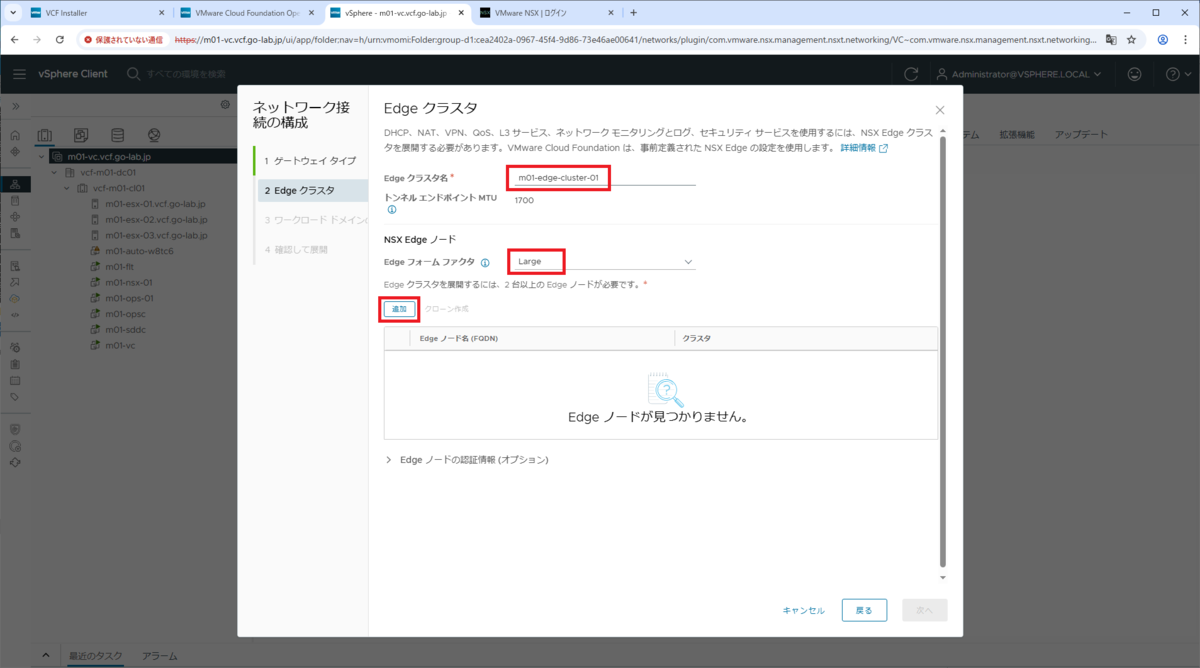1200x668 pixels.
Task: Click the vSphere refresh icon in header
Action: click(x=911, y=74)
